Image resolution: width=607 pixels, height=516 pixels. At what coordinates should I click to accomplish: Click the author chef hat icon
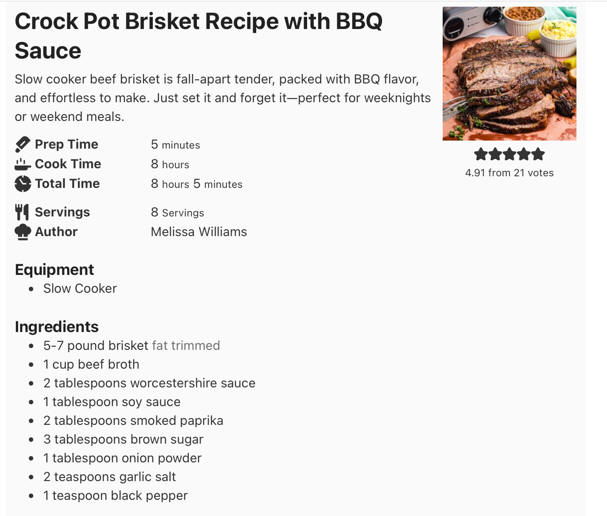click(23, 232)
